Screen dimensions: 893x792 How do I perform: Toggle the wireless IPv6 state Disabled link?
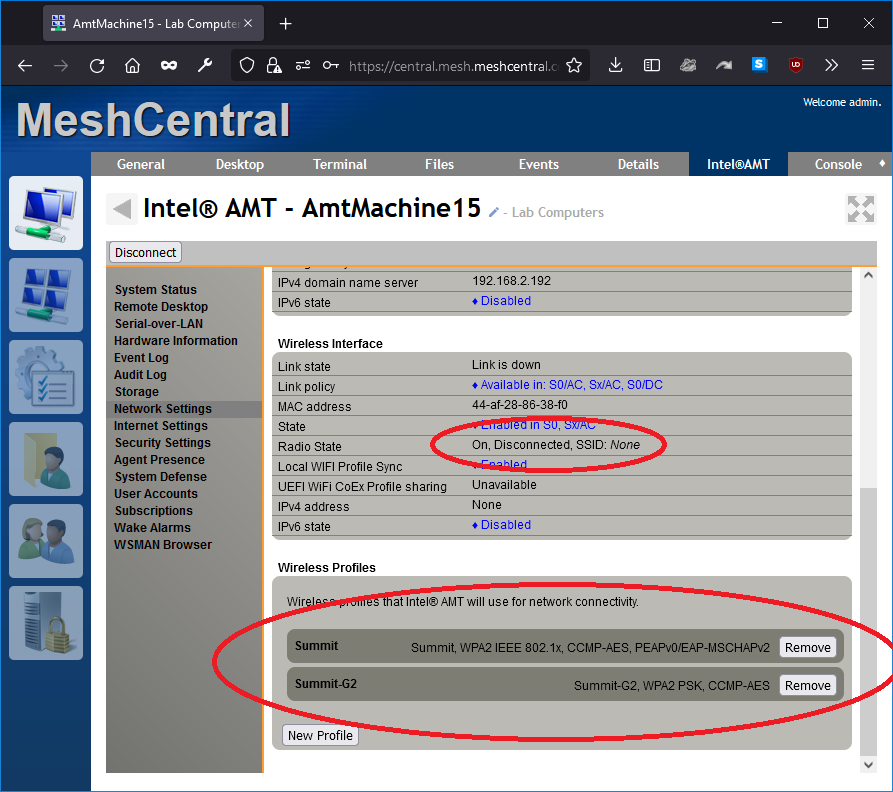[505, 524]
